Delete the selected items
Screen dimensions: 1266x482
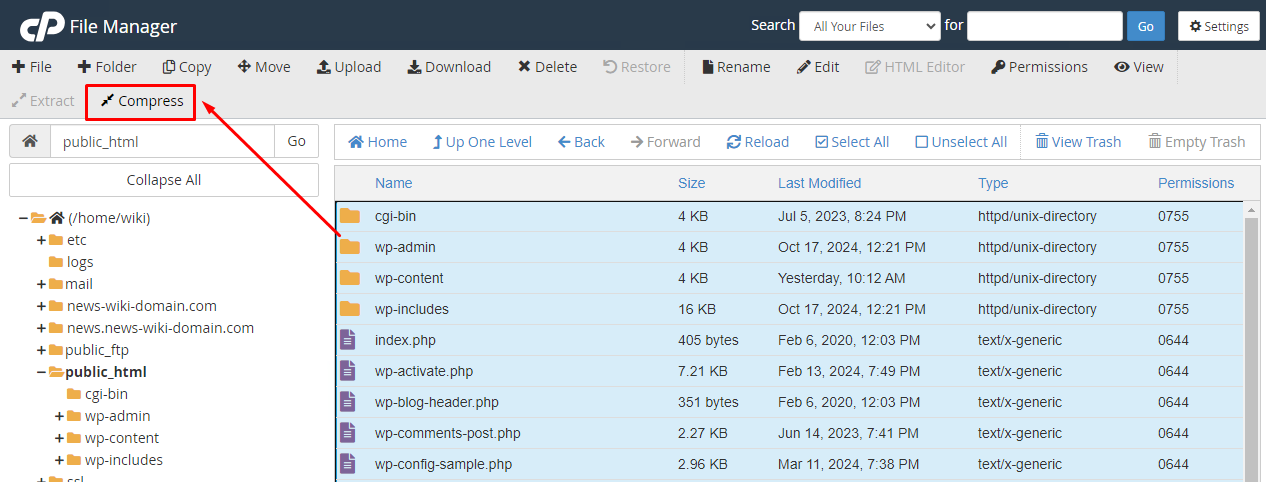point(547,67)
